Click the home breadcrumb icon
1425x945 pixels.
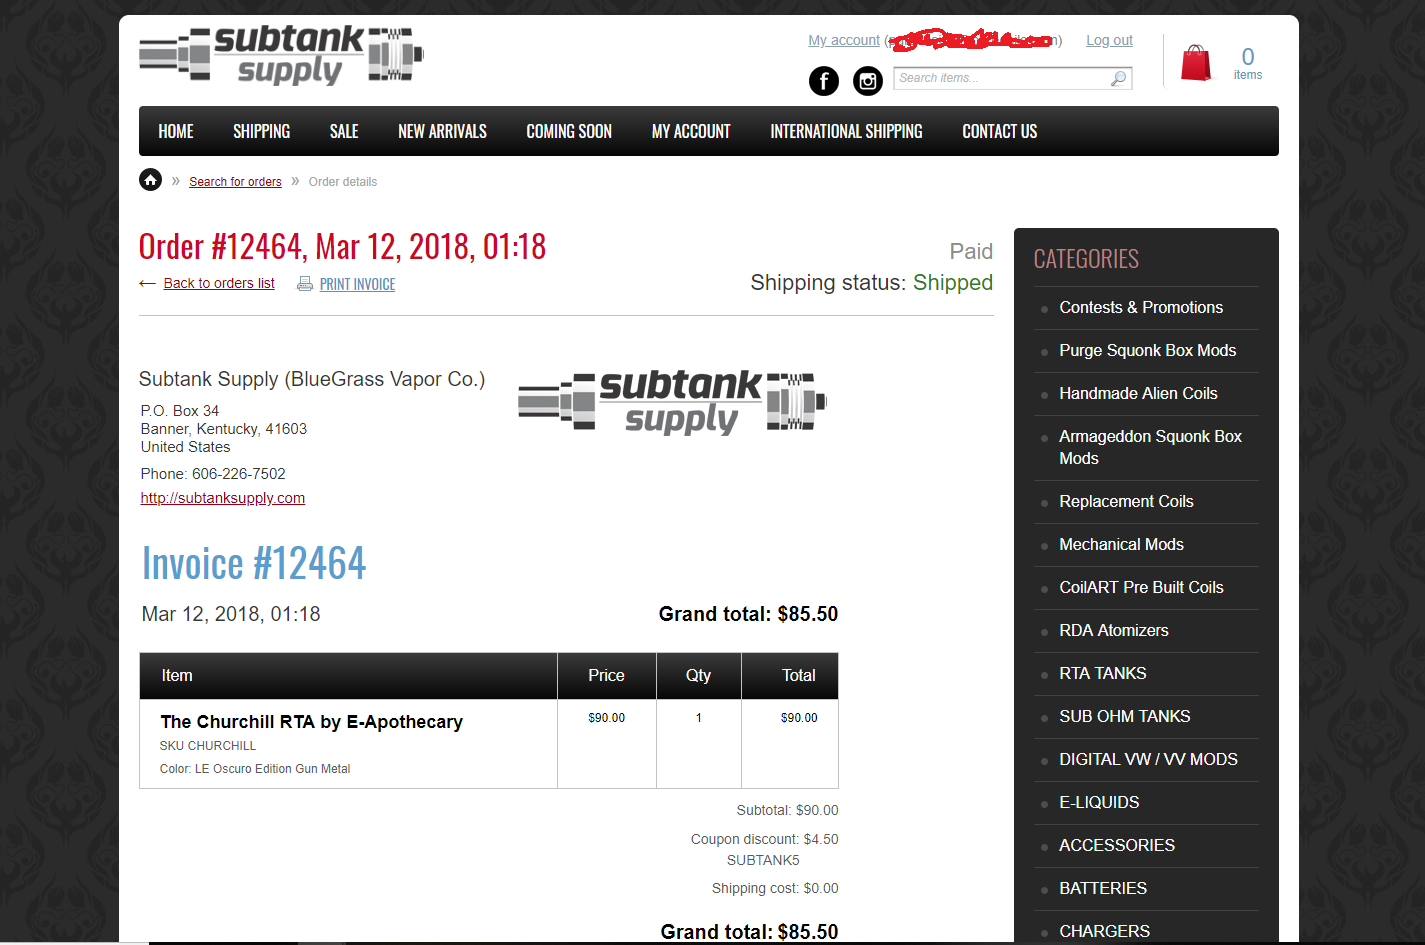tap(150, 180)
